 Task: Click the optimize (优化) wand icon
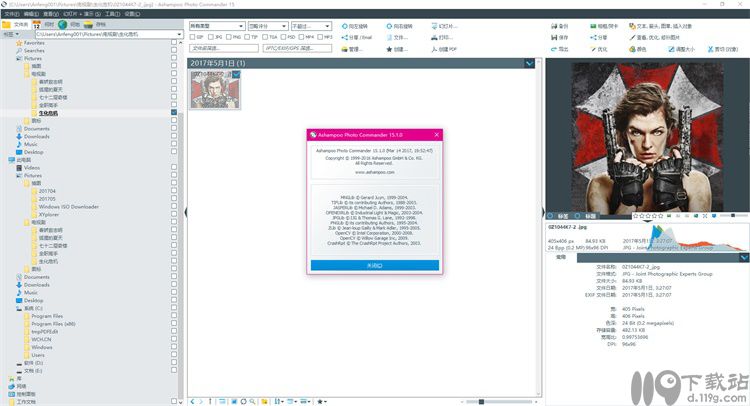(x=593, y=49)
